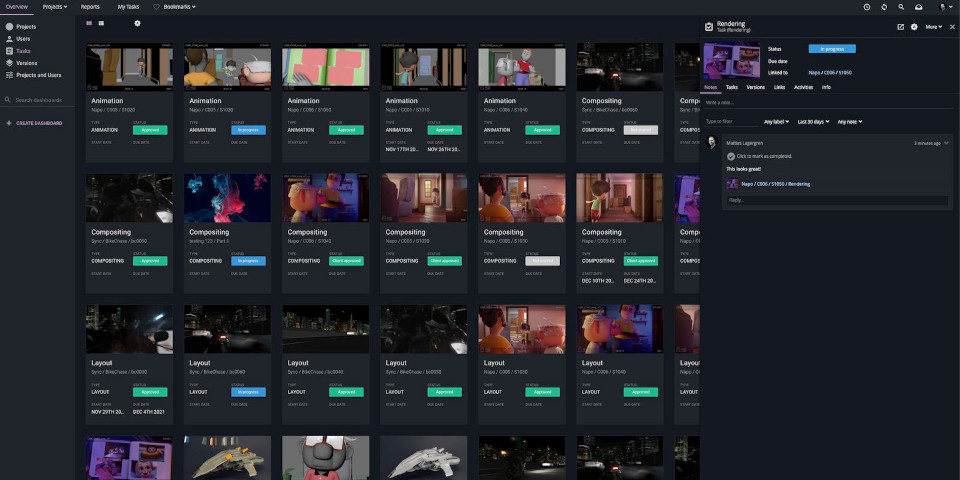Open the gear settings in Rendering panel
960x480 pixels.
914,27
